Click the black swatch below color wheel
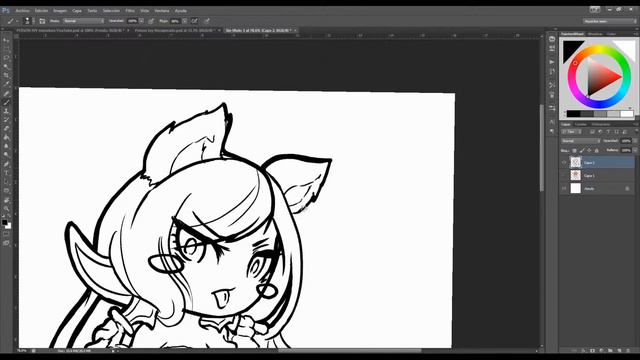 pyautogui.click(x=573, y=114)
